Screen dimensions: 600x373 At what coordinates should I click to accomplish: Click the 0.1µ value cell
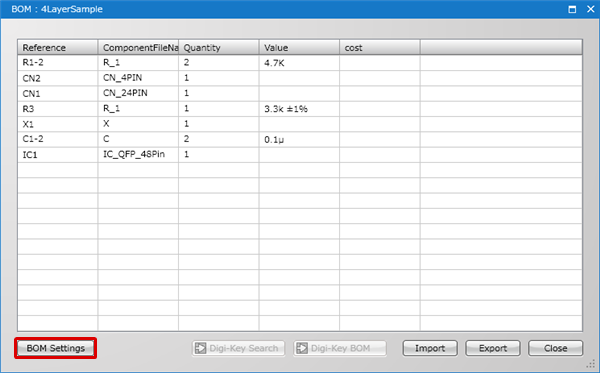click(x=299, y=139)
